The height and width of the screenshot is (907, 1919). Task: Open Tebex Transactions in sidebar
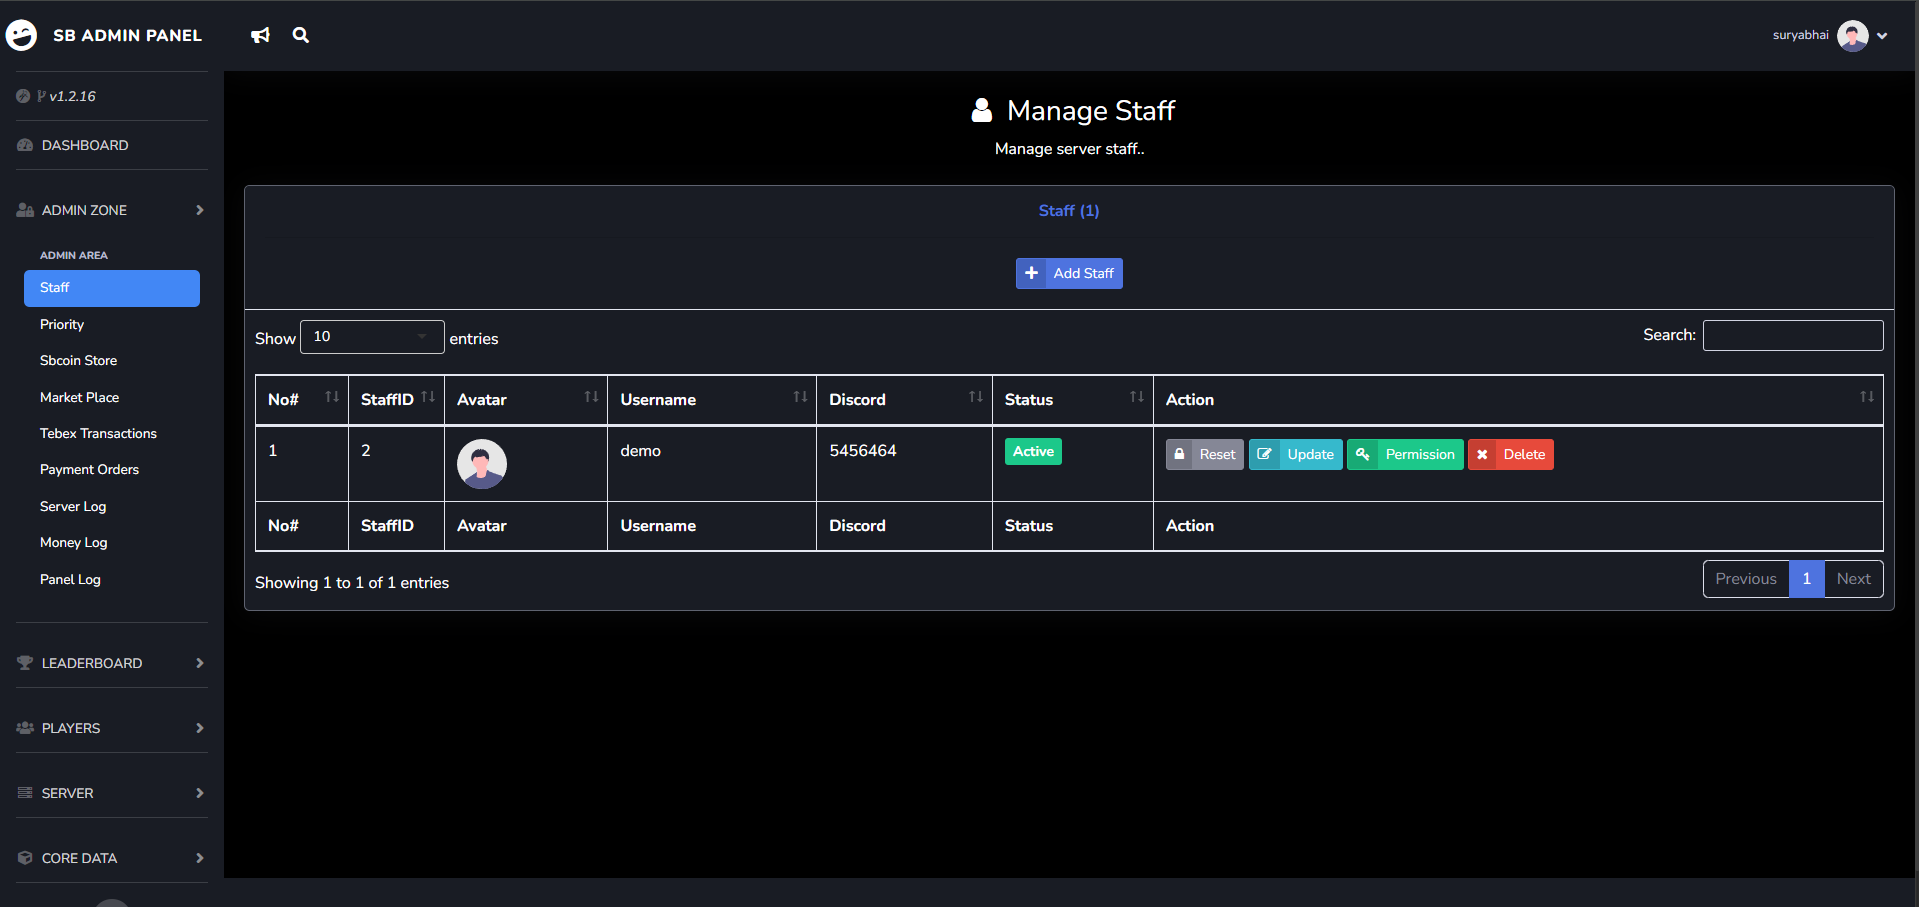click(98, 433)
